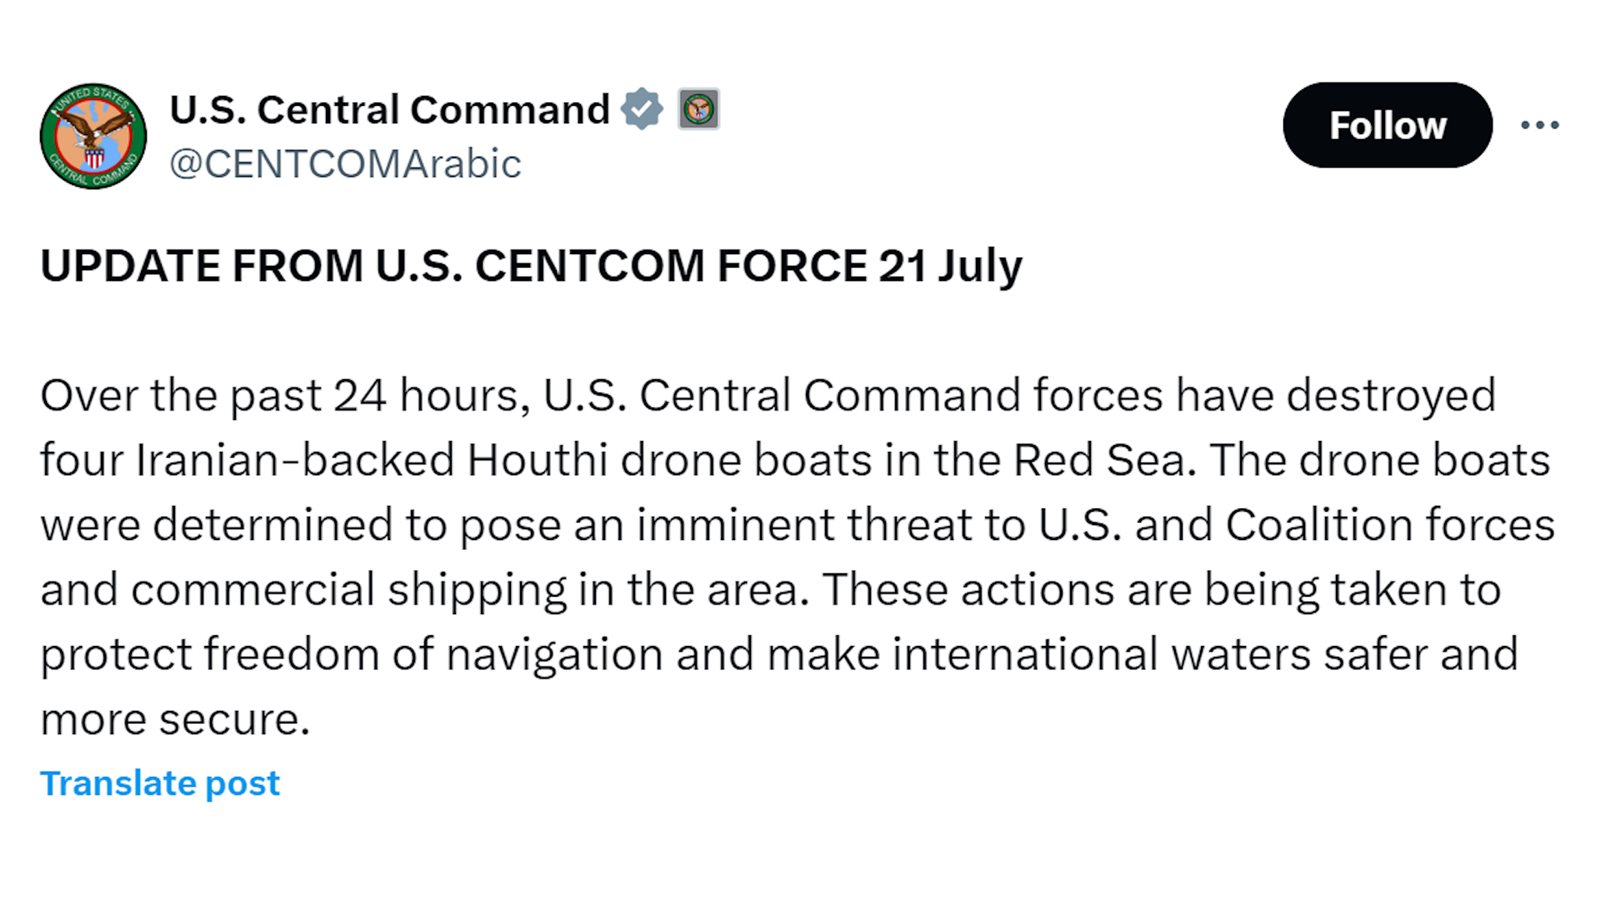Screen dimensions: 1600x900
Task: Click the word 'Houthi' in the post
Action: (x=537, y=460)
